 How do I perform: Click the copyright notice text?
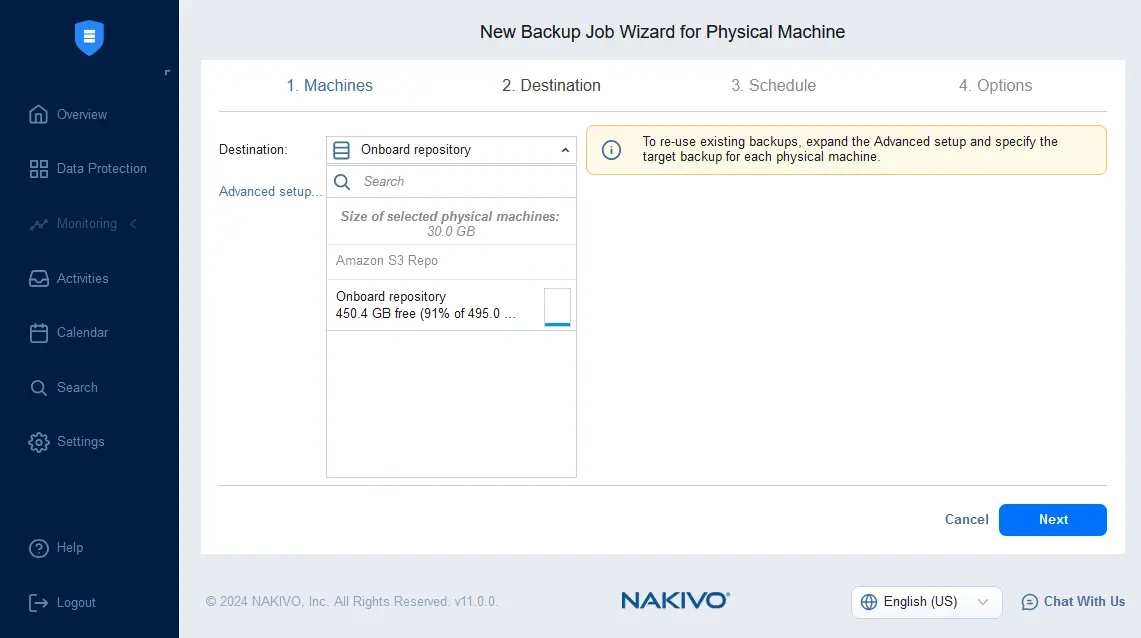[x=351, y=602]
